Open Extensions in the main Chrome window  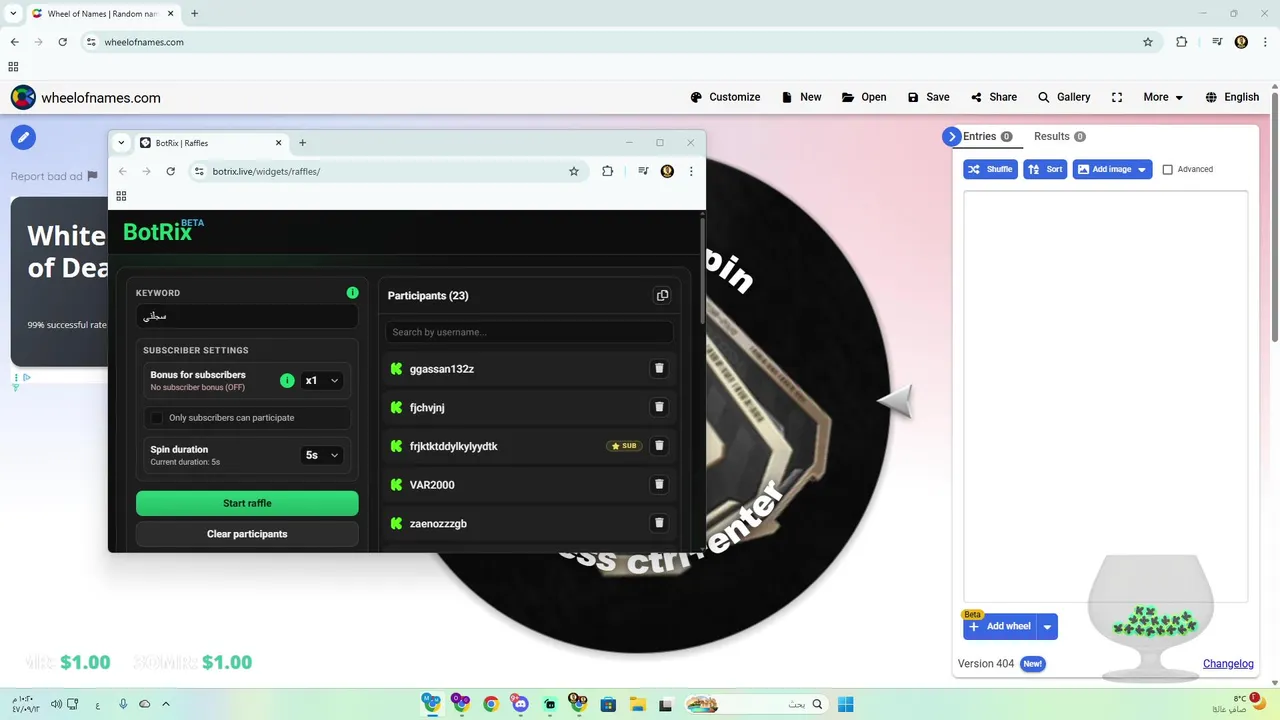(1181, 42)
